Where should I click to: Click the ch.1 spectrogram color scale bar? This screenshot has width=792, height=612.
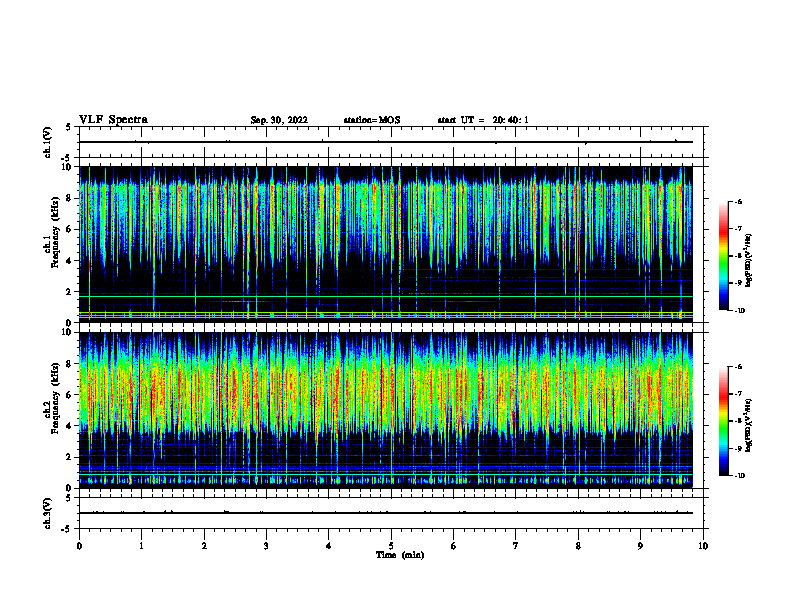[x=724, y=256]
